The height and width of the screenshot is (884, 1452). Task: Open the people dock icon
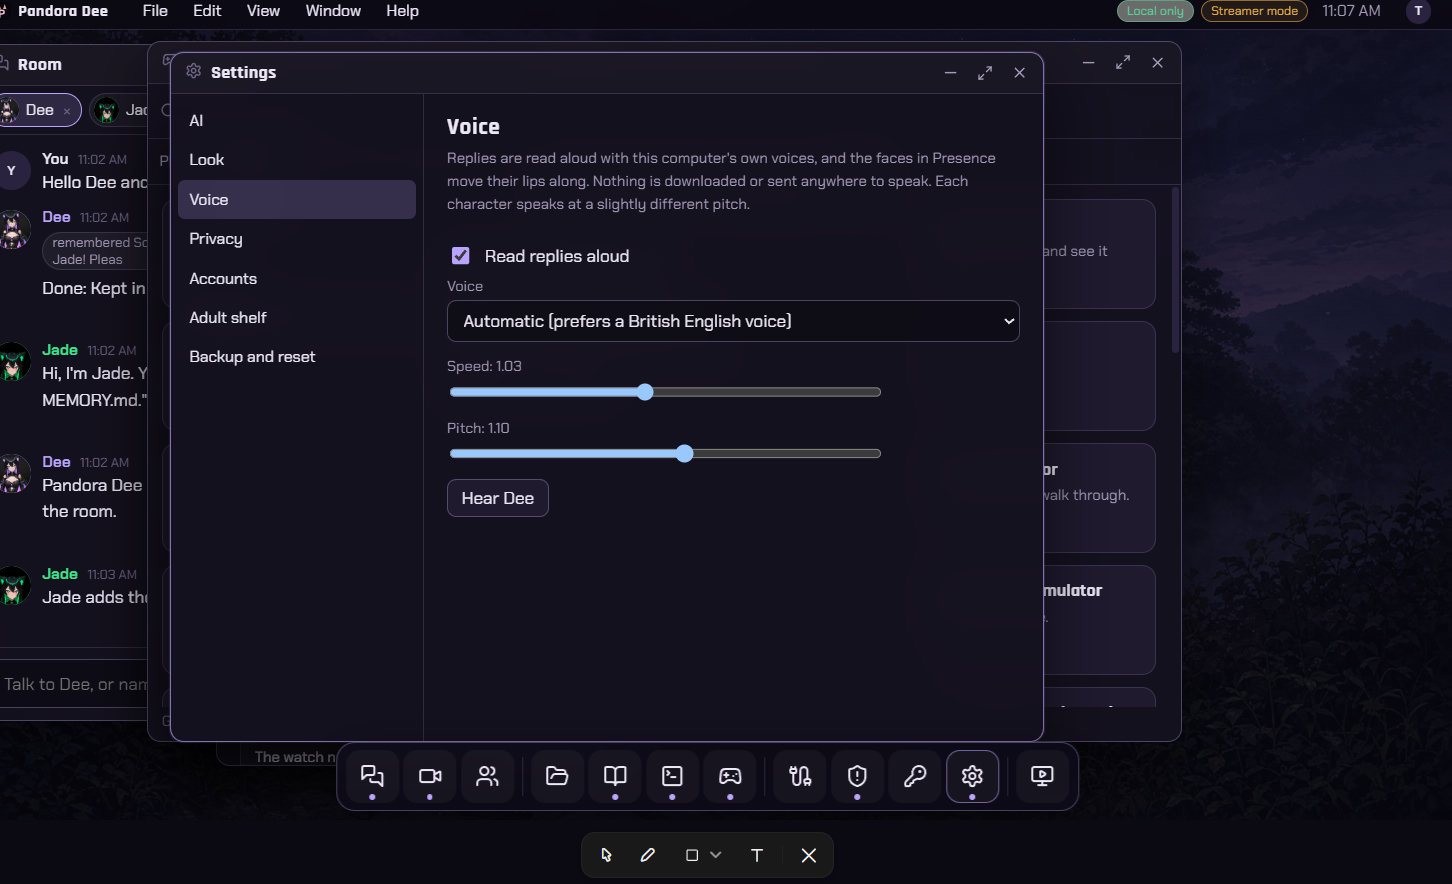pyautogui.click(x=487, y=776)
